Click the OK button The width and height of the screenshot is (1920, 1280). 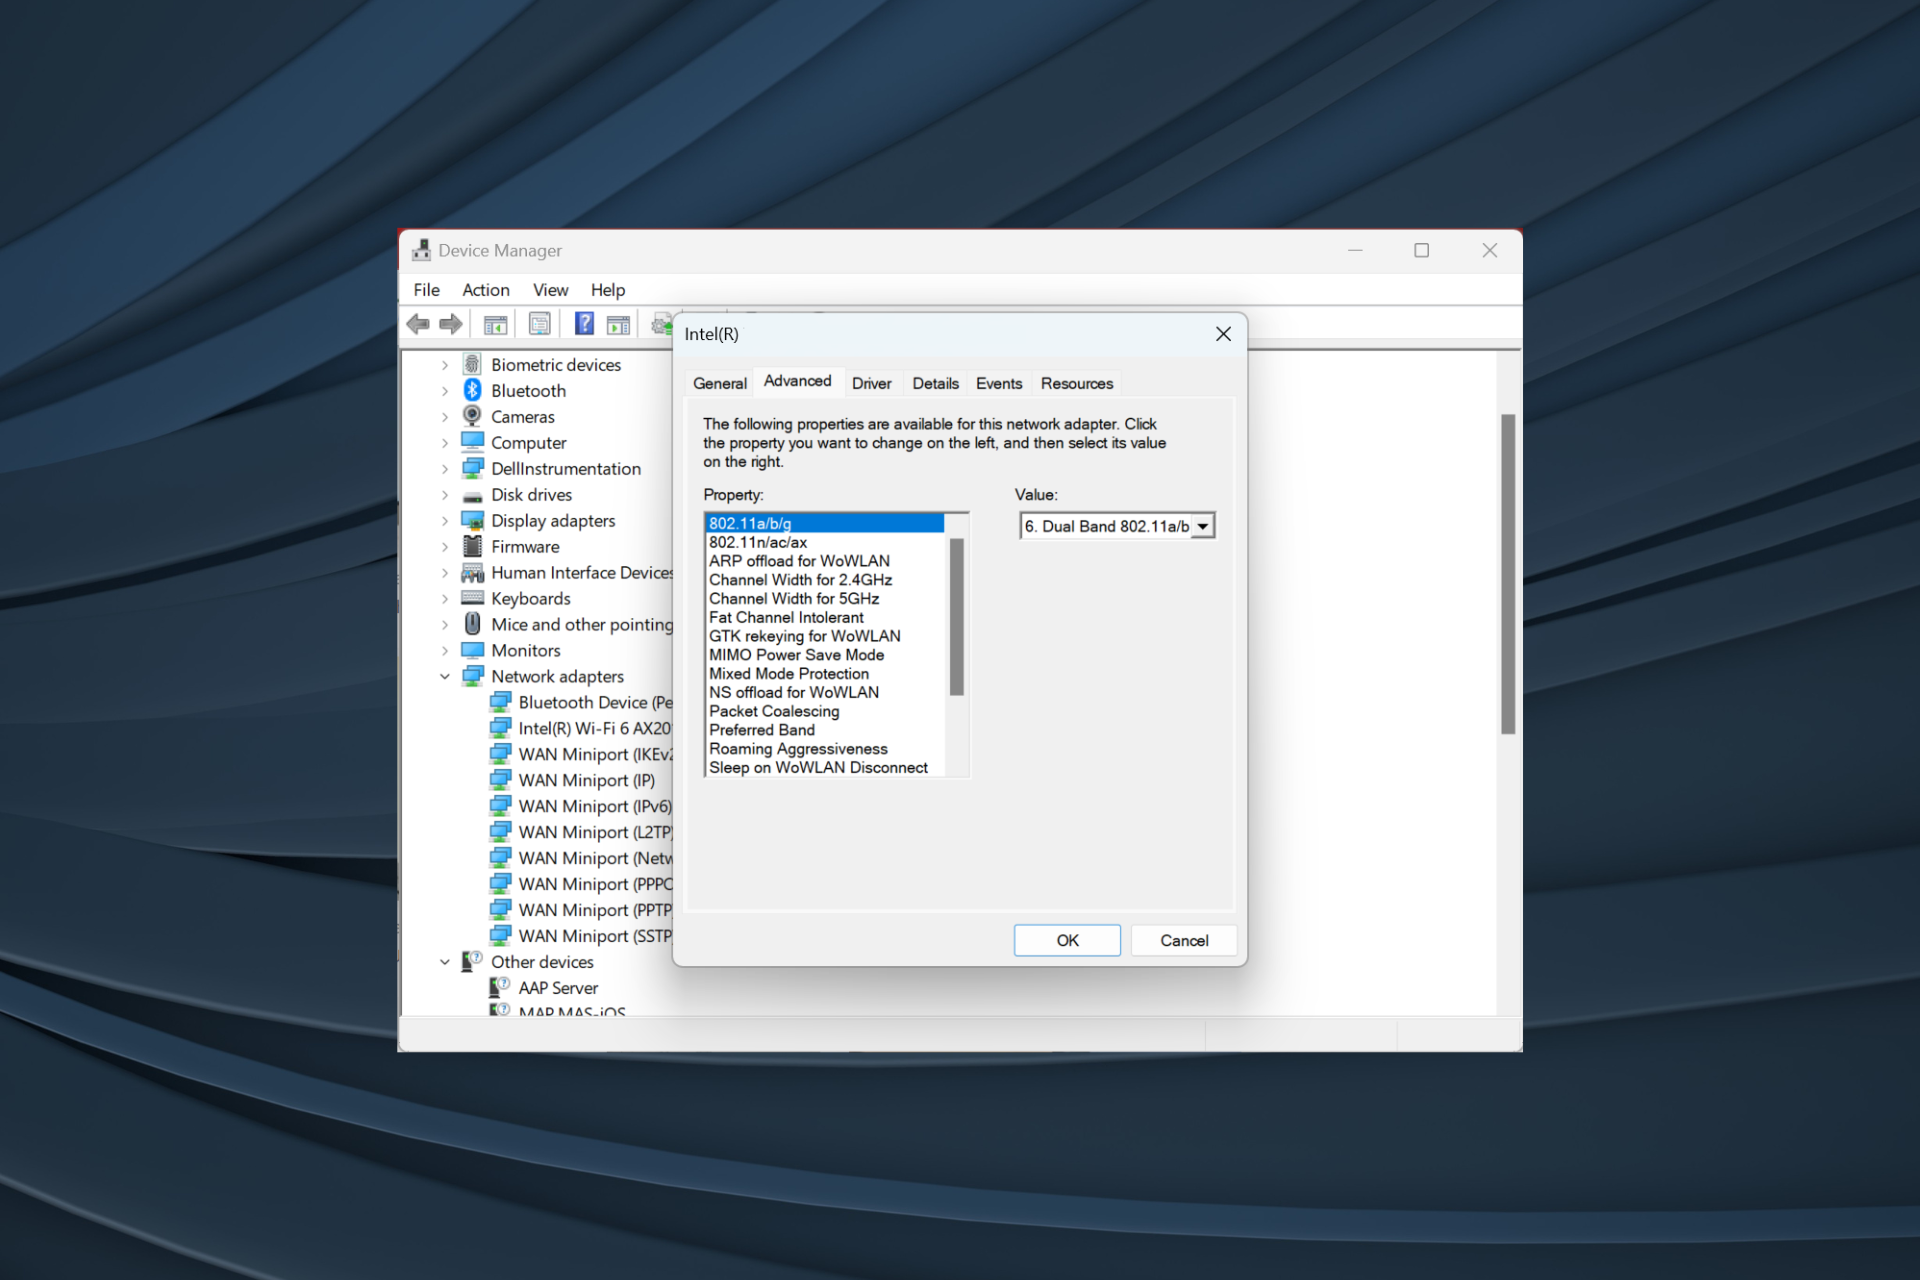click(1067, 940)
